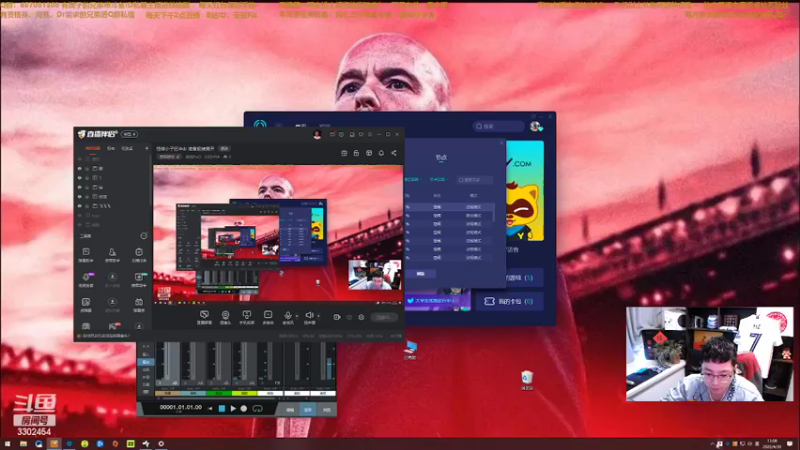This screenshot has height=450, width=800.
Task: Click the webcam thumbnail inside Douyu preview
Action: (374, 274)
